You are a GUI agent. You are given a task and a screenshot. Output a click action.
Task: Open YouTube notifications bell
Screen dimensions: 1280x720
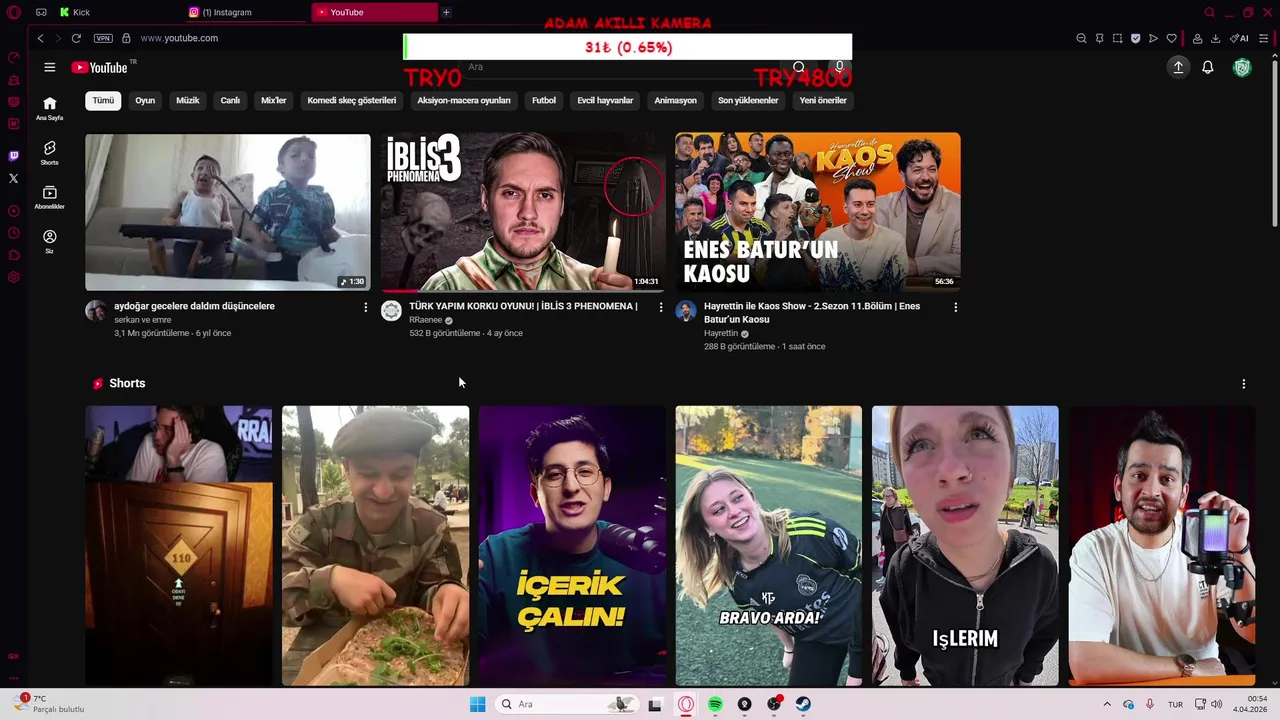[1208, 67]
